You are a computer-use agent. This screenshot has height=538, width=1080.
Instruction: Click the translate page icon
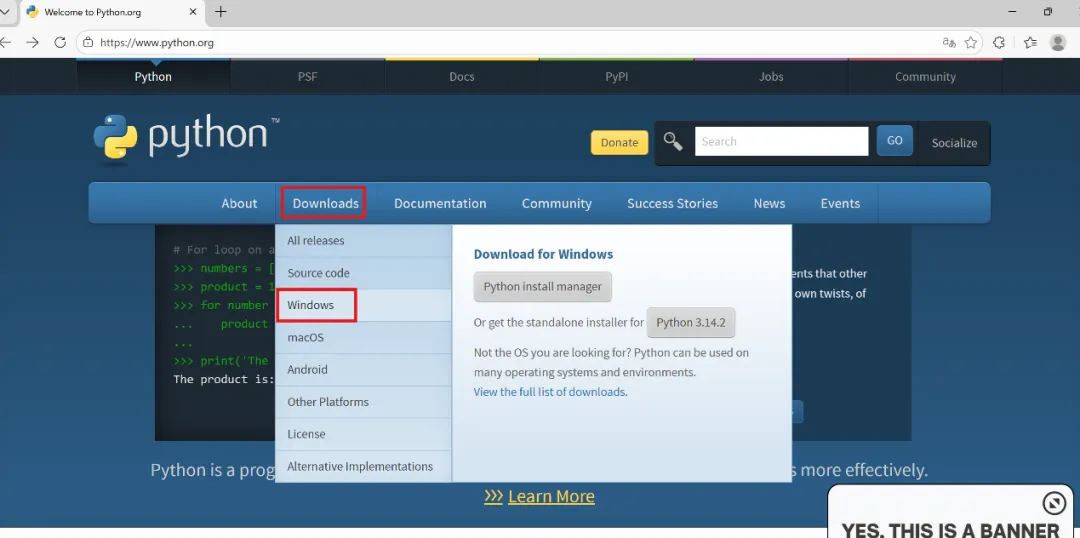point(948,43)
